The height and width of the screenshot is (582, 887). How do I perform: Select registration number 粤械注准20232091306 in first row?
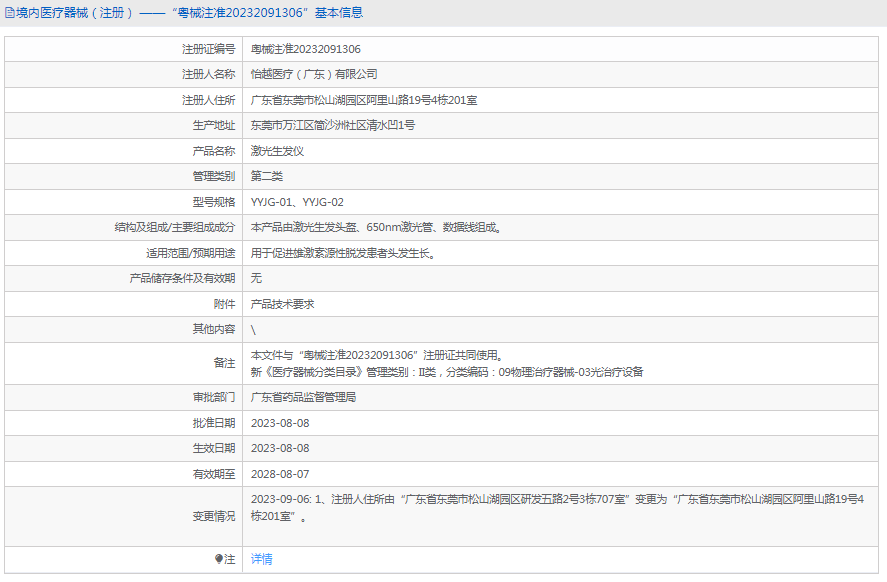pos(305,49)
